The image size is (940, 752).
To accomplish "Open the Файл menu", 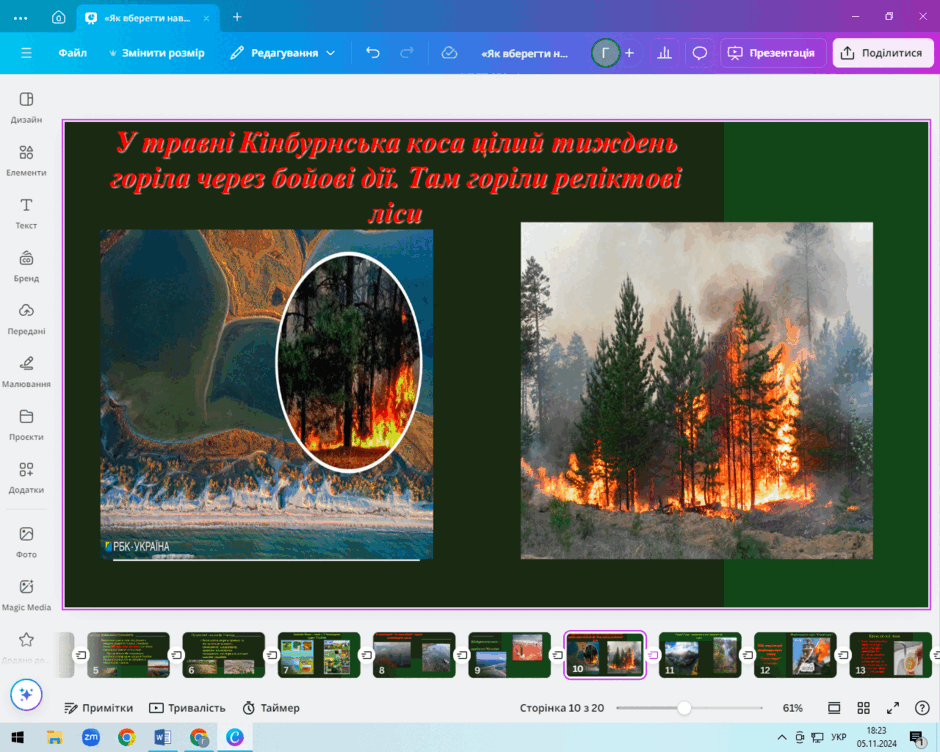I will 73,53.
